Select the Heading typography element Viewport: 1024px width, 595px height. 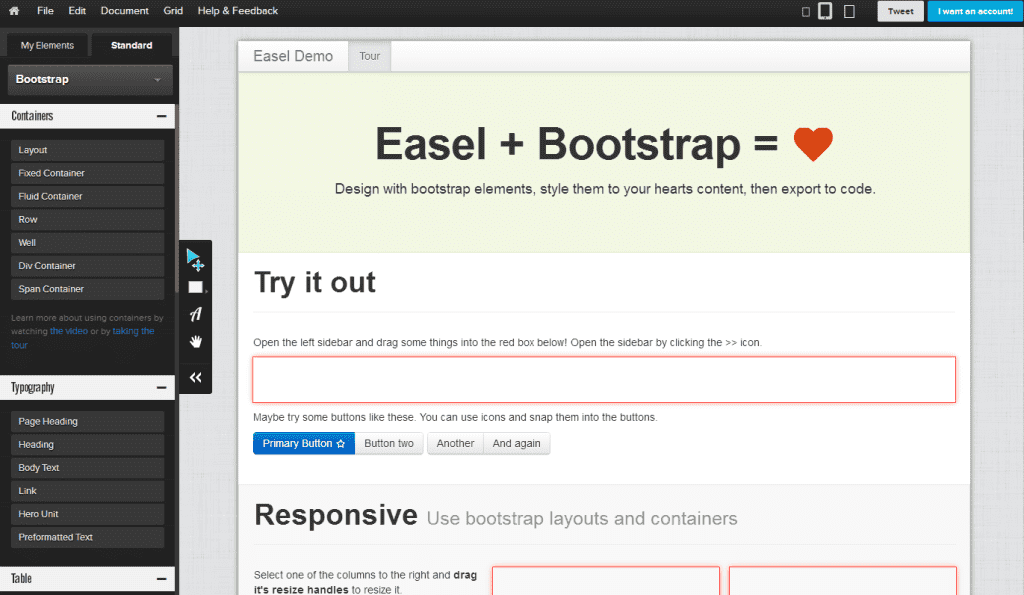(87, 445)
